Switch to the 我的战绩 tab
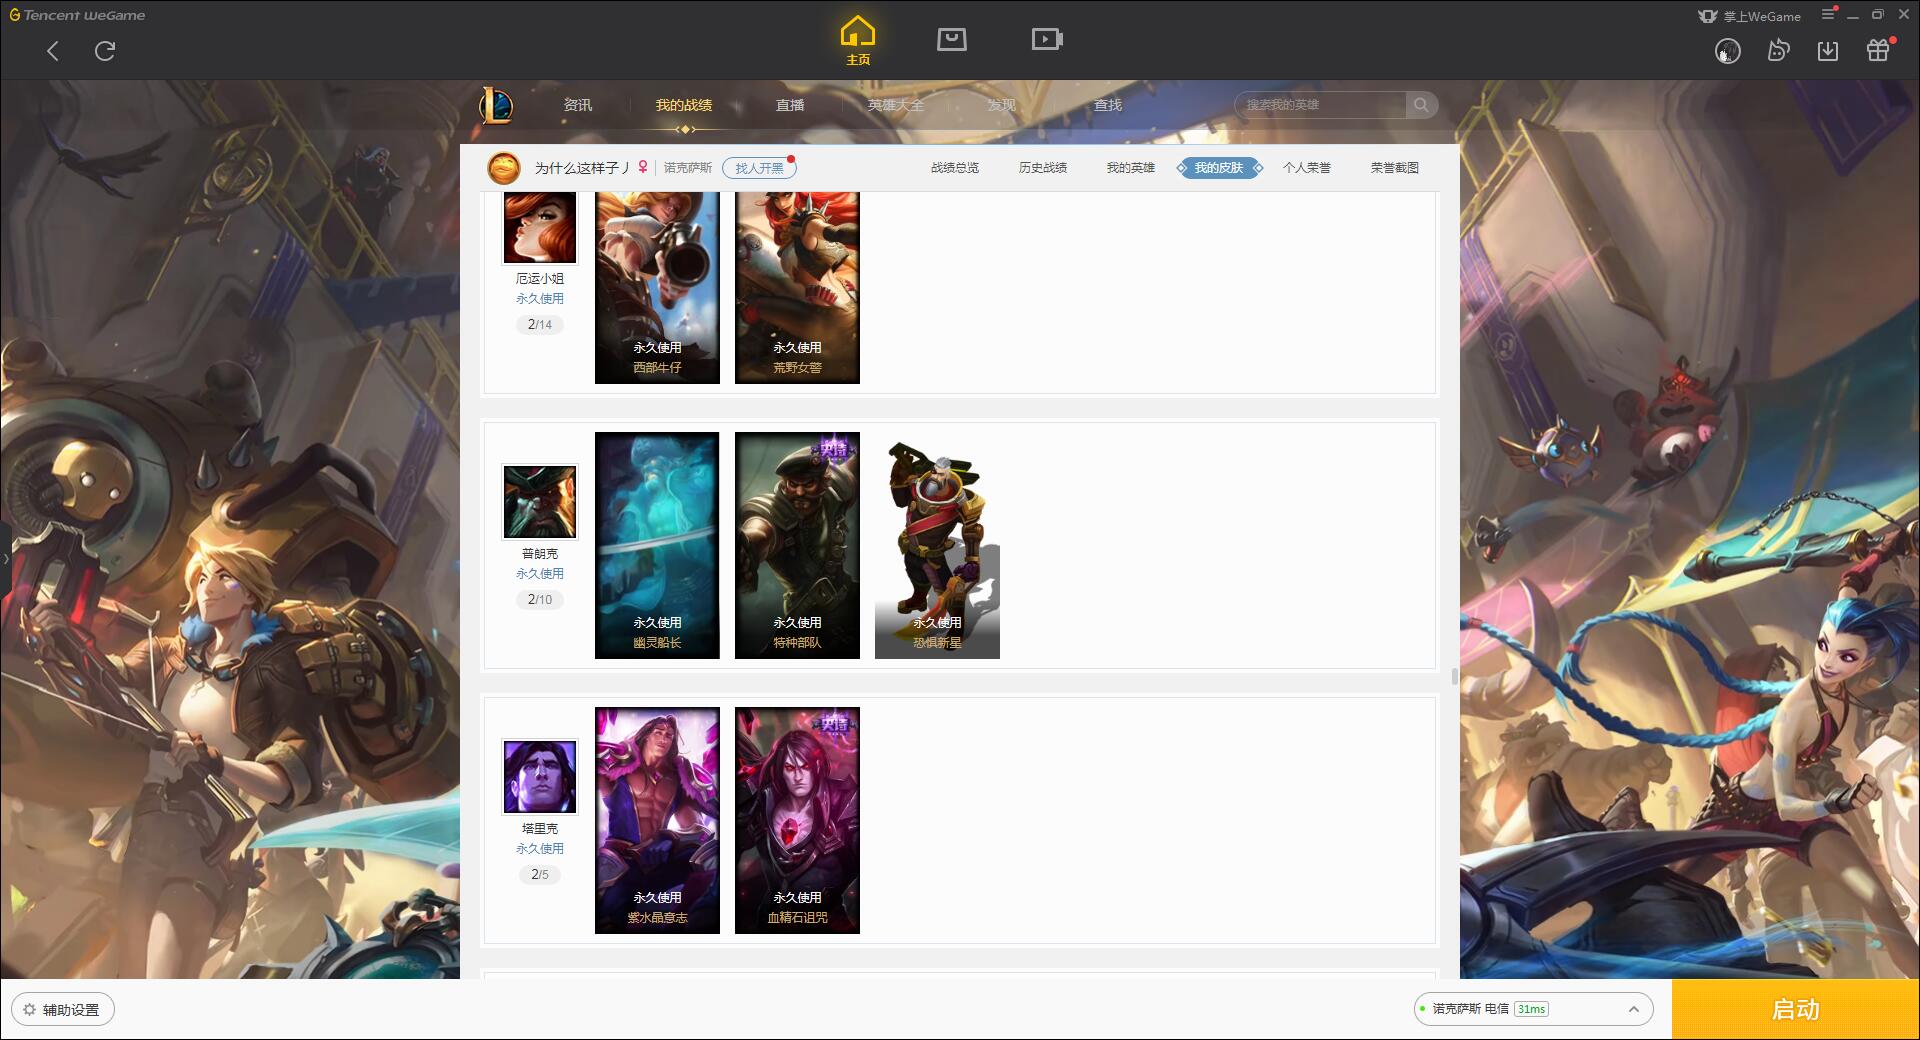1920x1040 pixels. pyautogui.click(x=684, y=105)
